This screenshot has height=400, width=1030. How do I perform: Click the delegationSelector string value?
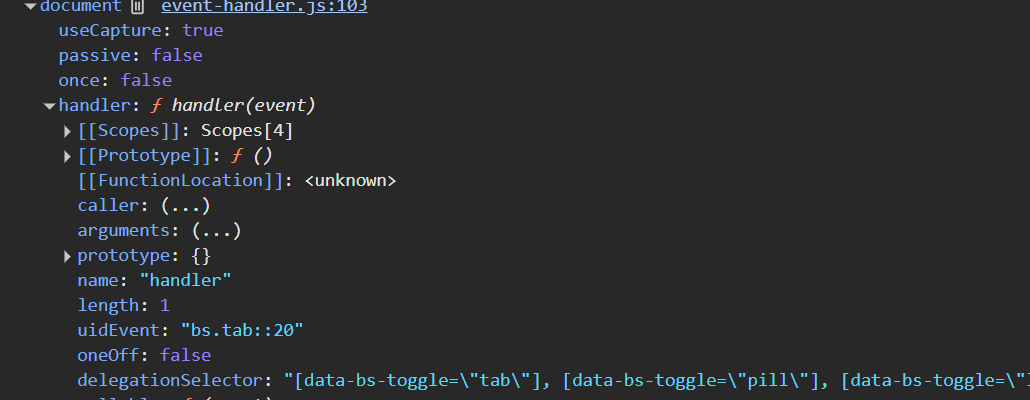[x=656, y=380]
